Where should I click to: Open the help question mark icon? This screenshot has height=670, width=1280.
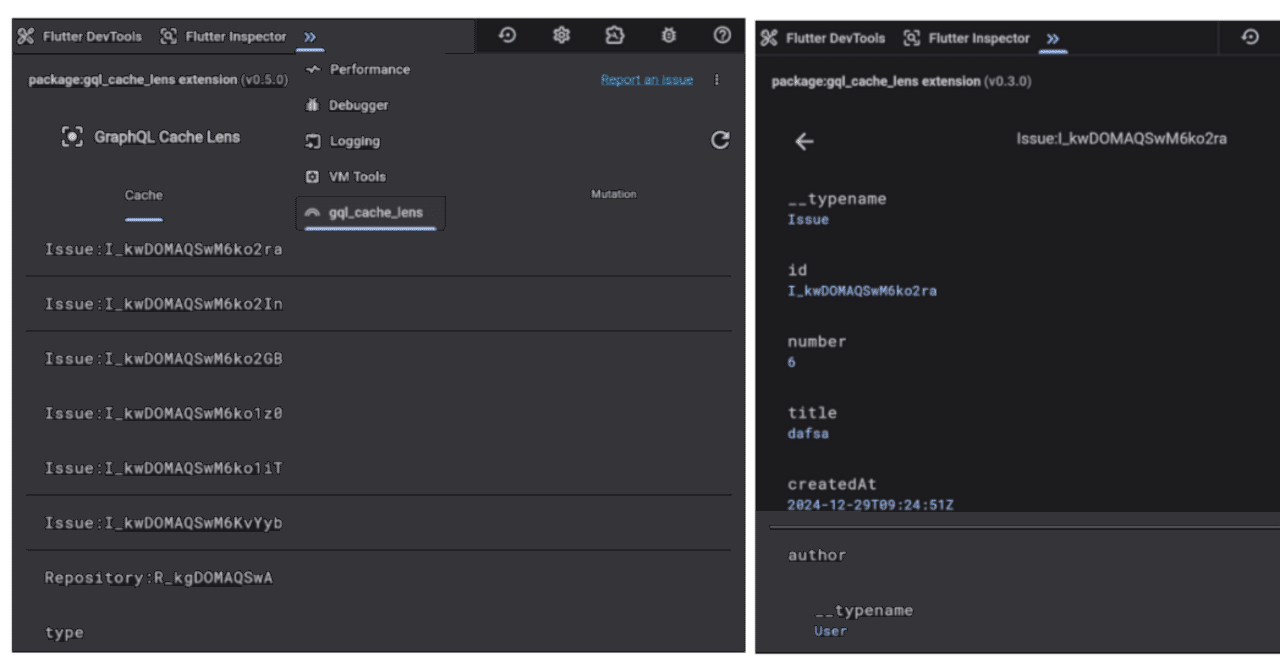721,35
